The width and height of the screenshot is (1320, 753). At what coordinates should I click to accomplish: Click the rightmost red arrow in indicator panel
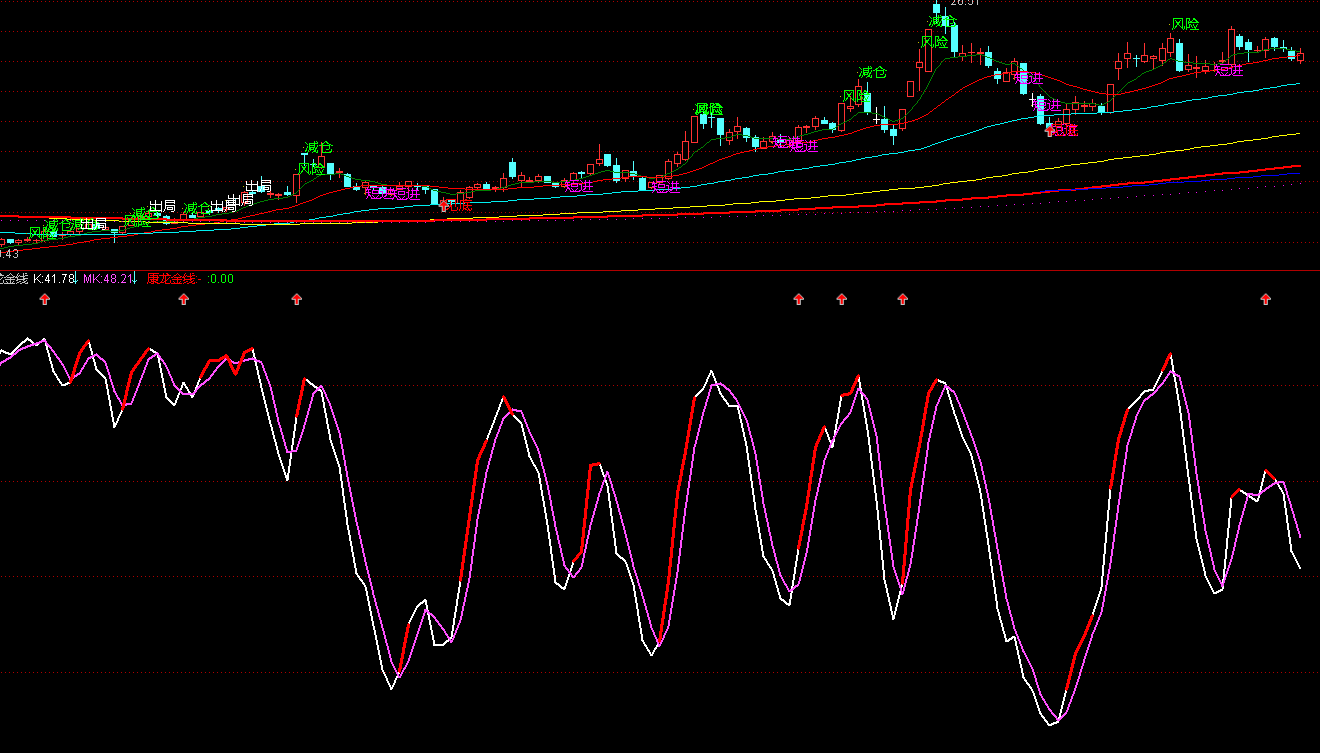coord(1266,298)
